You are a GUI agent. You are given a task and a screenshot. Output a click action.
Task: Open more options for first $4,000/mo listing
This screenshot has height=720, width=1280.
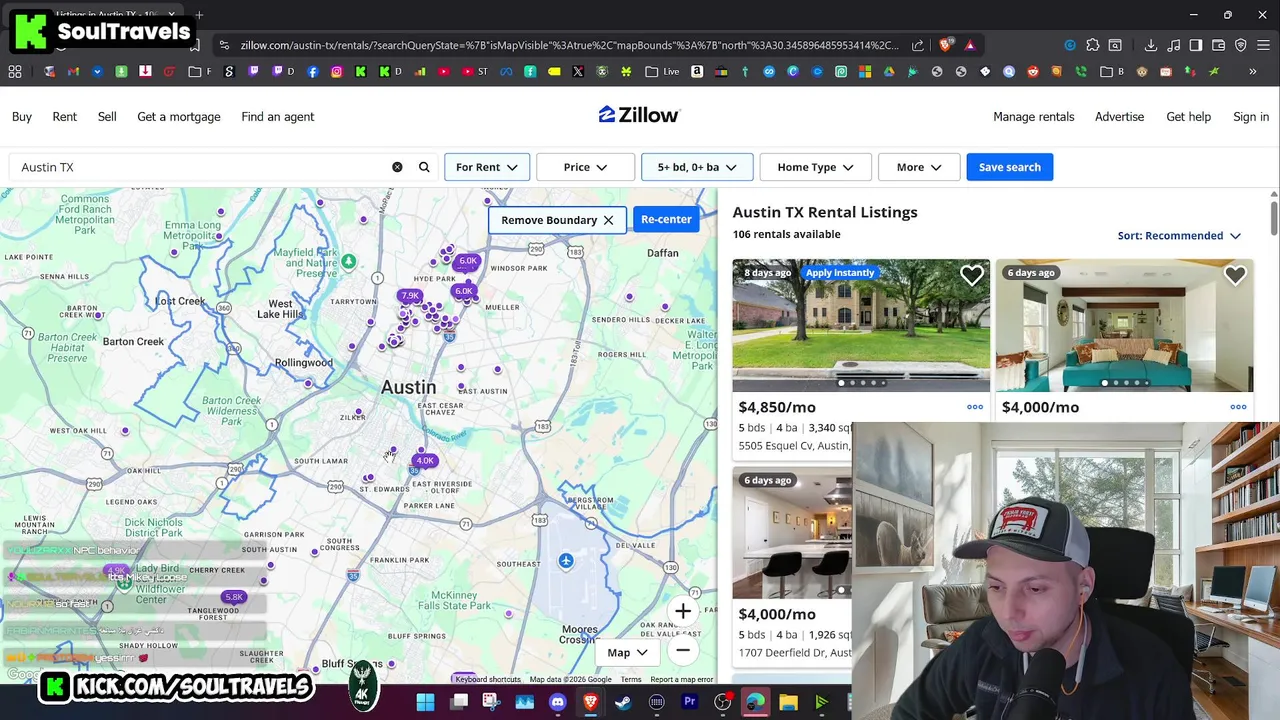[x=1238, y=407]
